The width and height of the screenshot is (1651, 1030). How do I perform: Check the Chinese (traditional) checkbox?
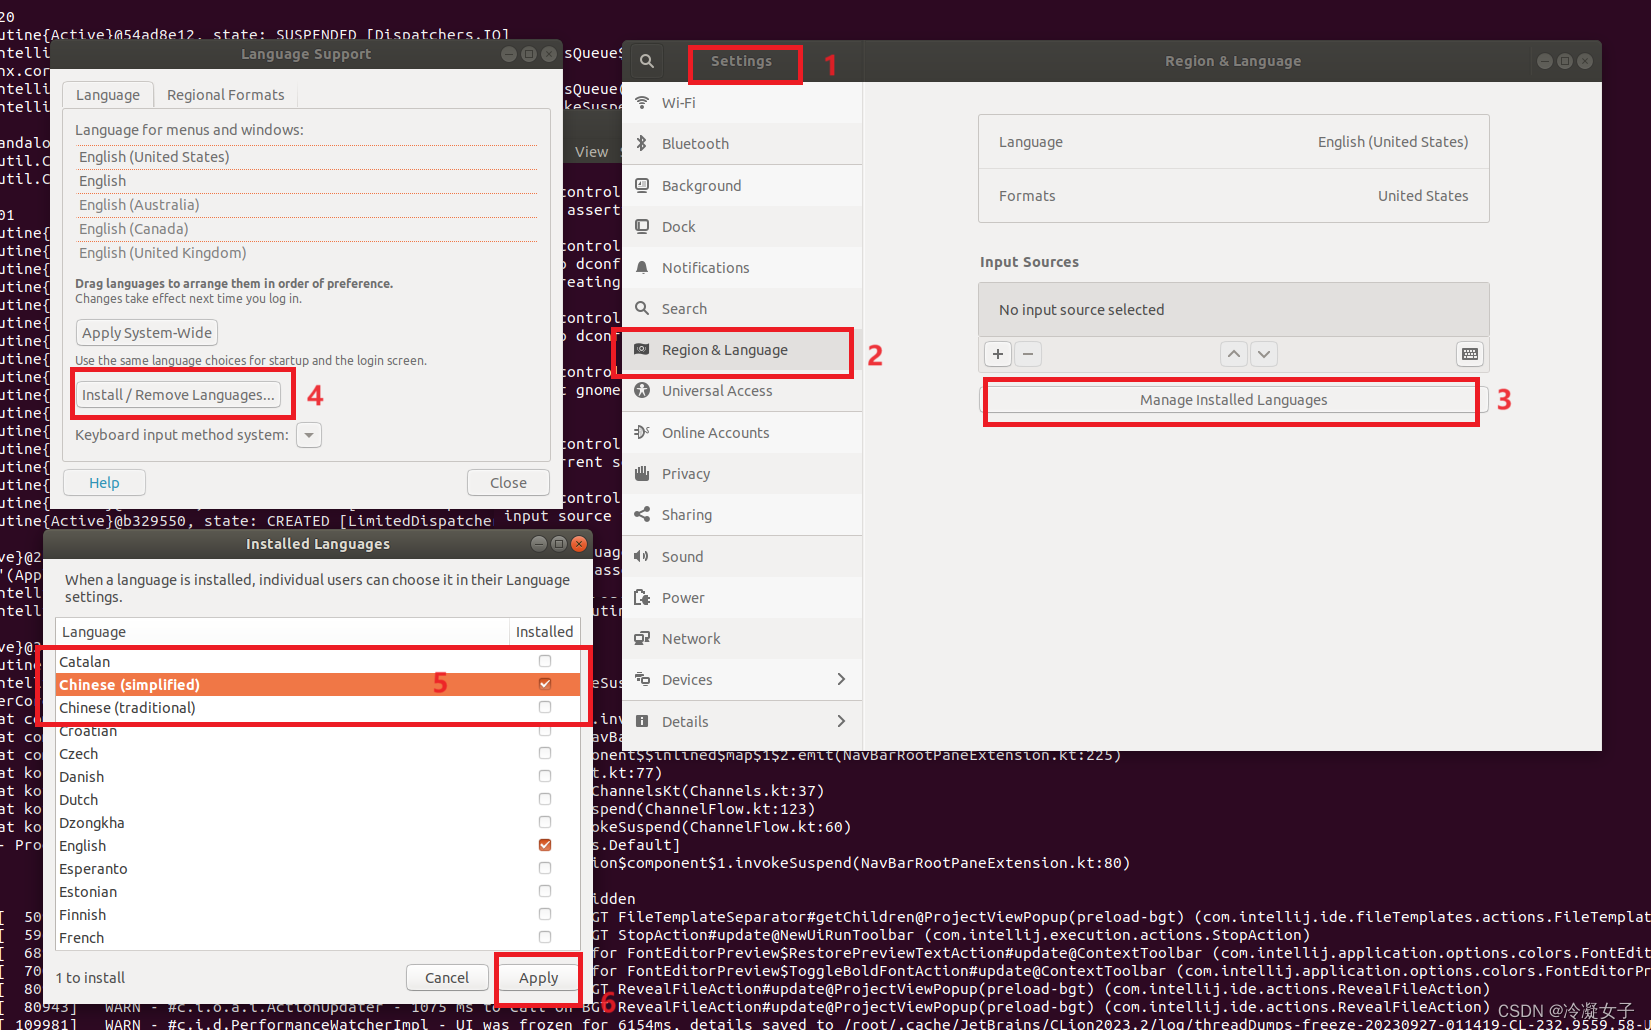point(544,707)
